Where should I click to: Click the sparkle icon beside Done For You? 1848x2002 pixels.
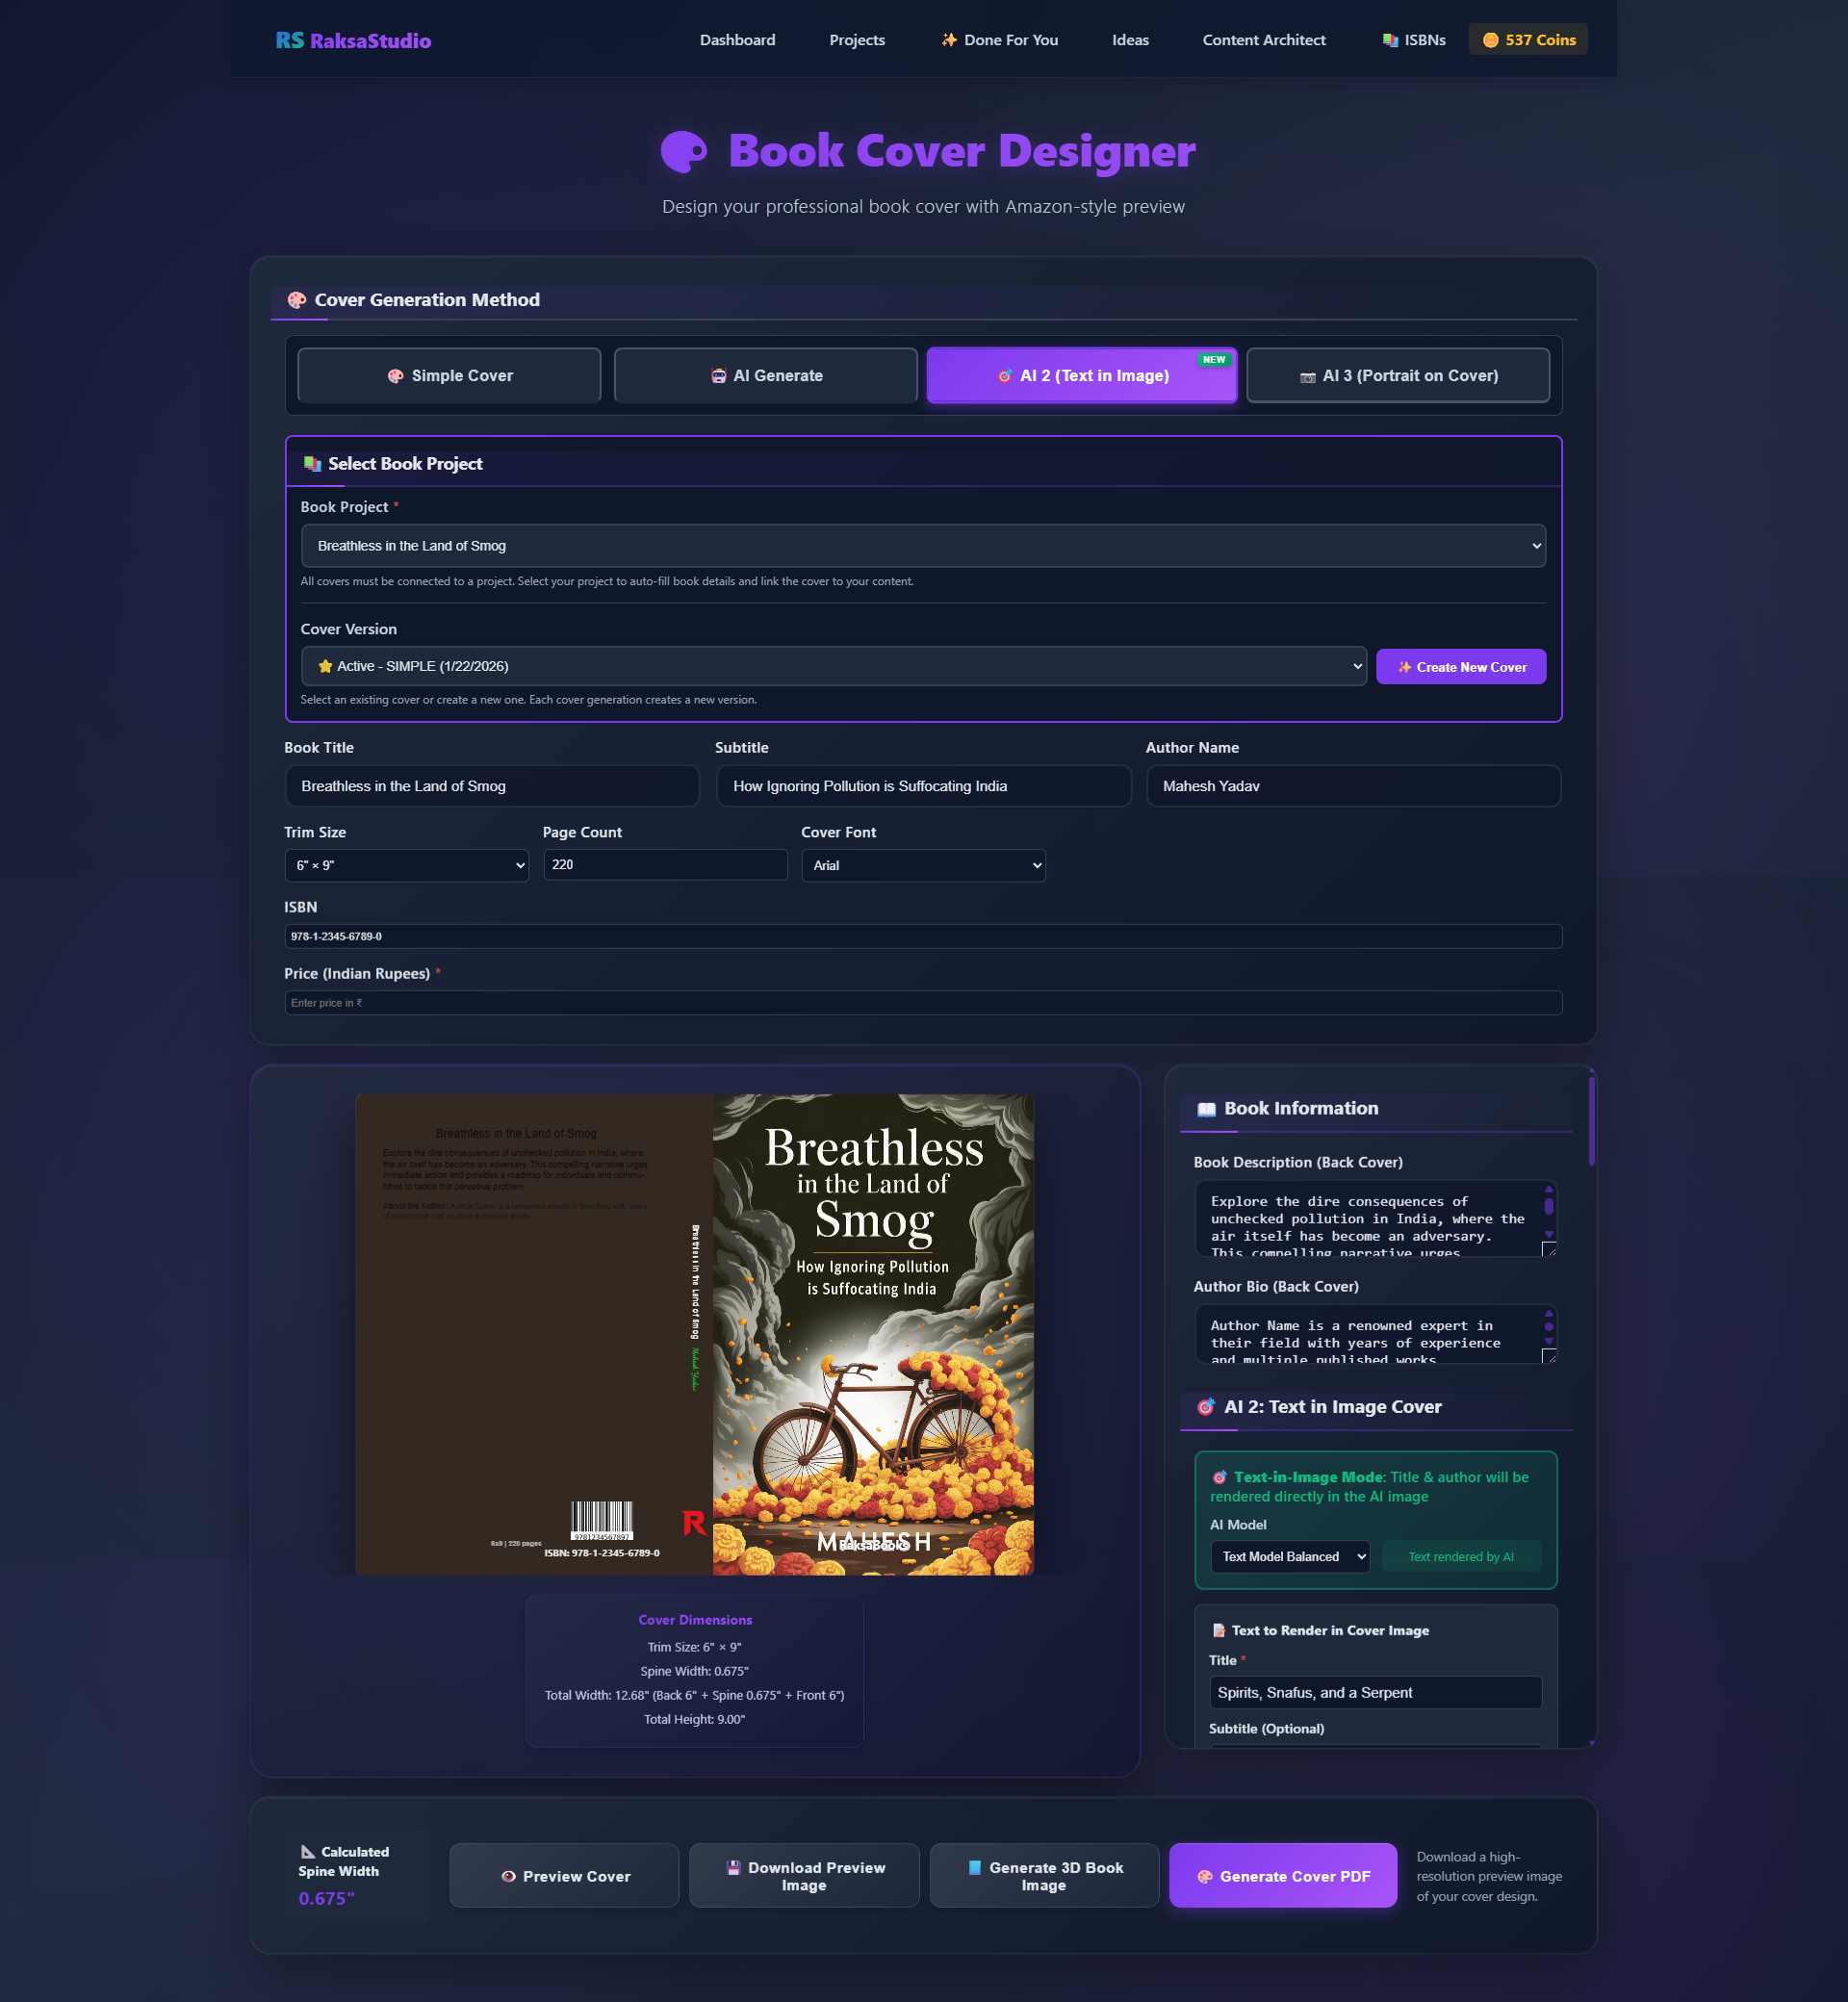[x=948, y=40]
